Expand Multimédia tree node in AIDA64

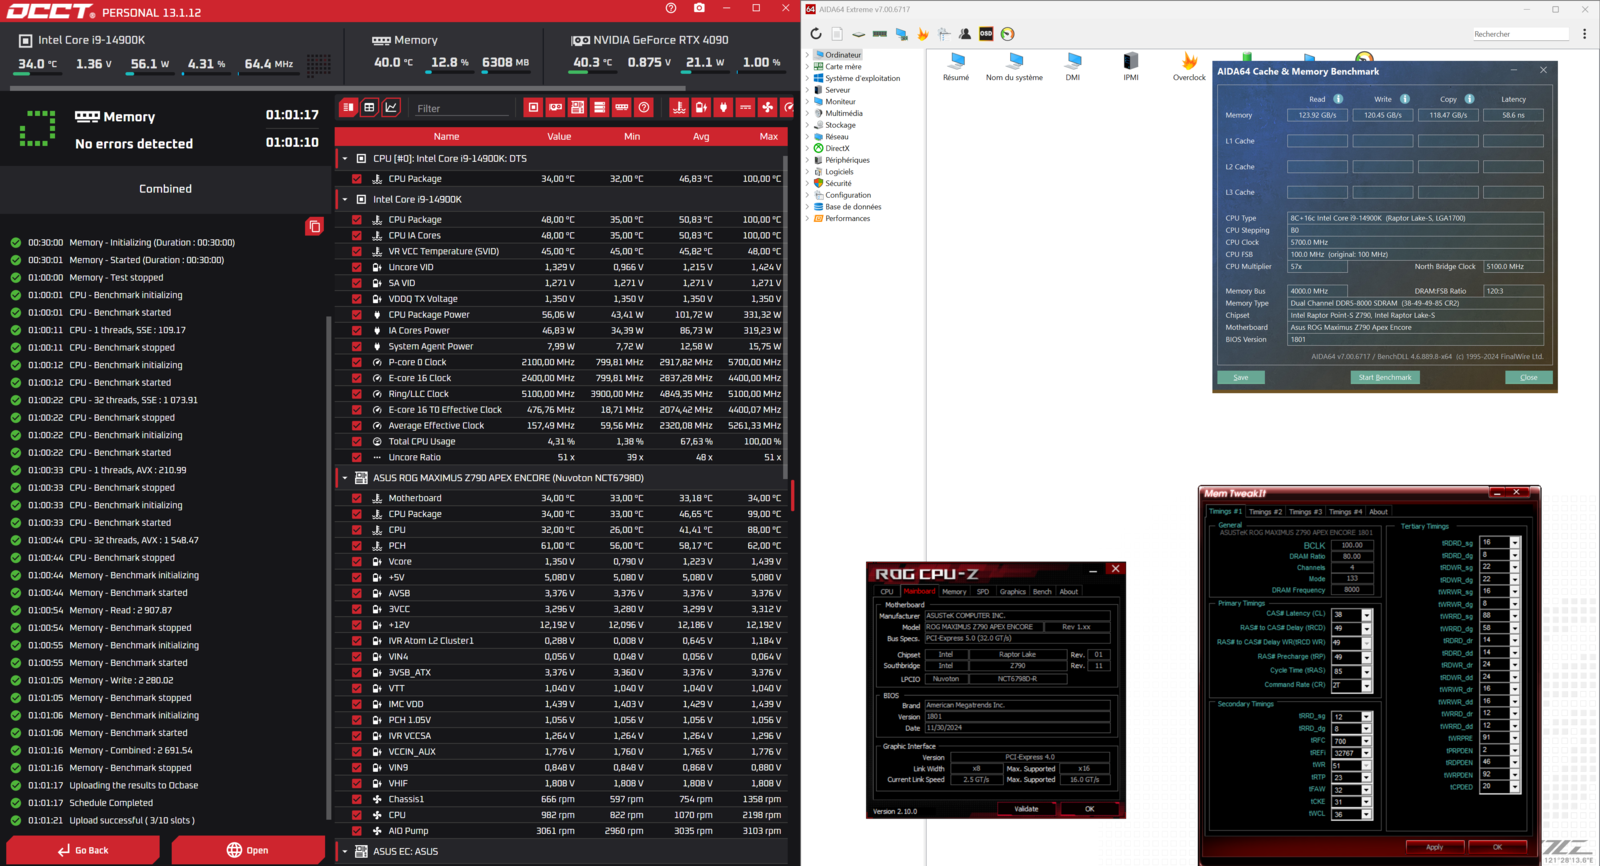(808, 113)
